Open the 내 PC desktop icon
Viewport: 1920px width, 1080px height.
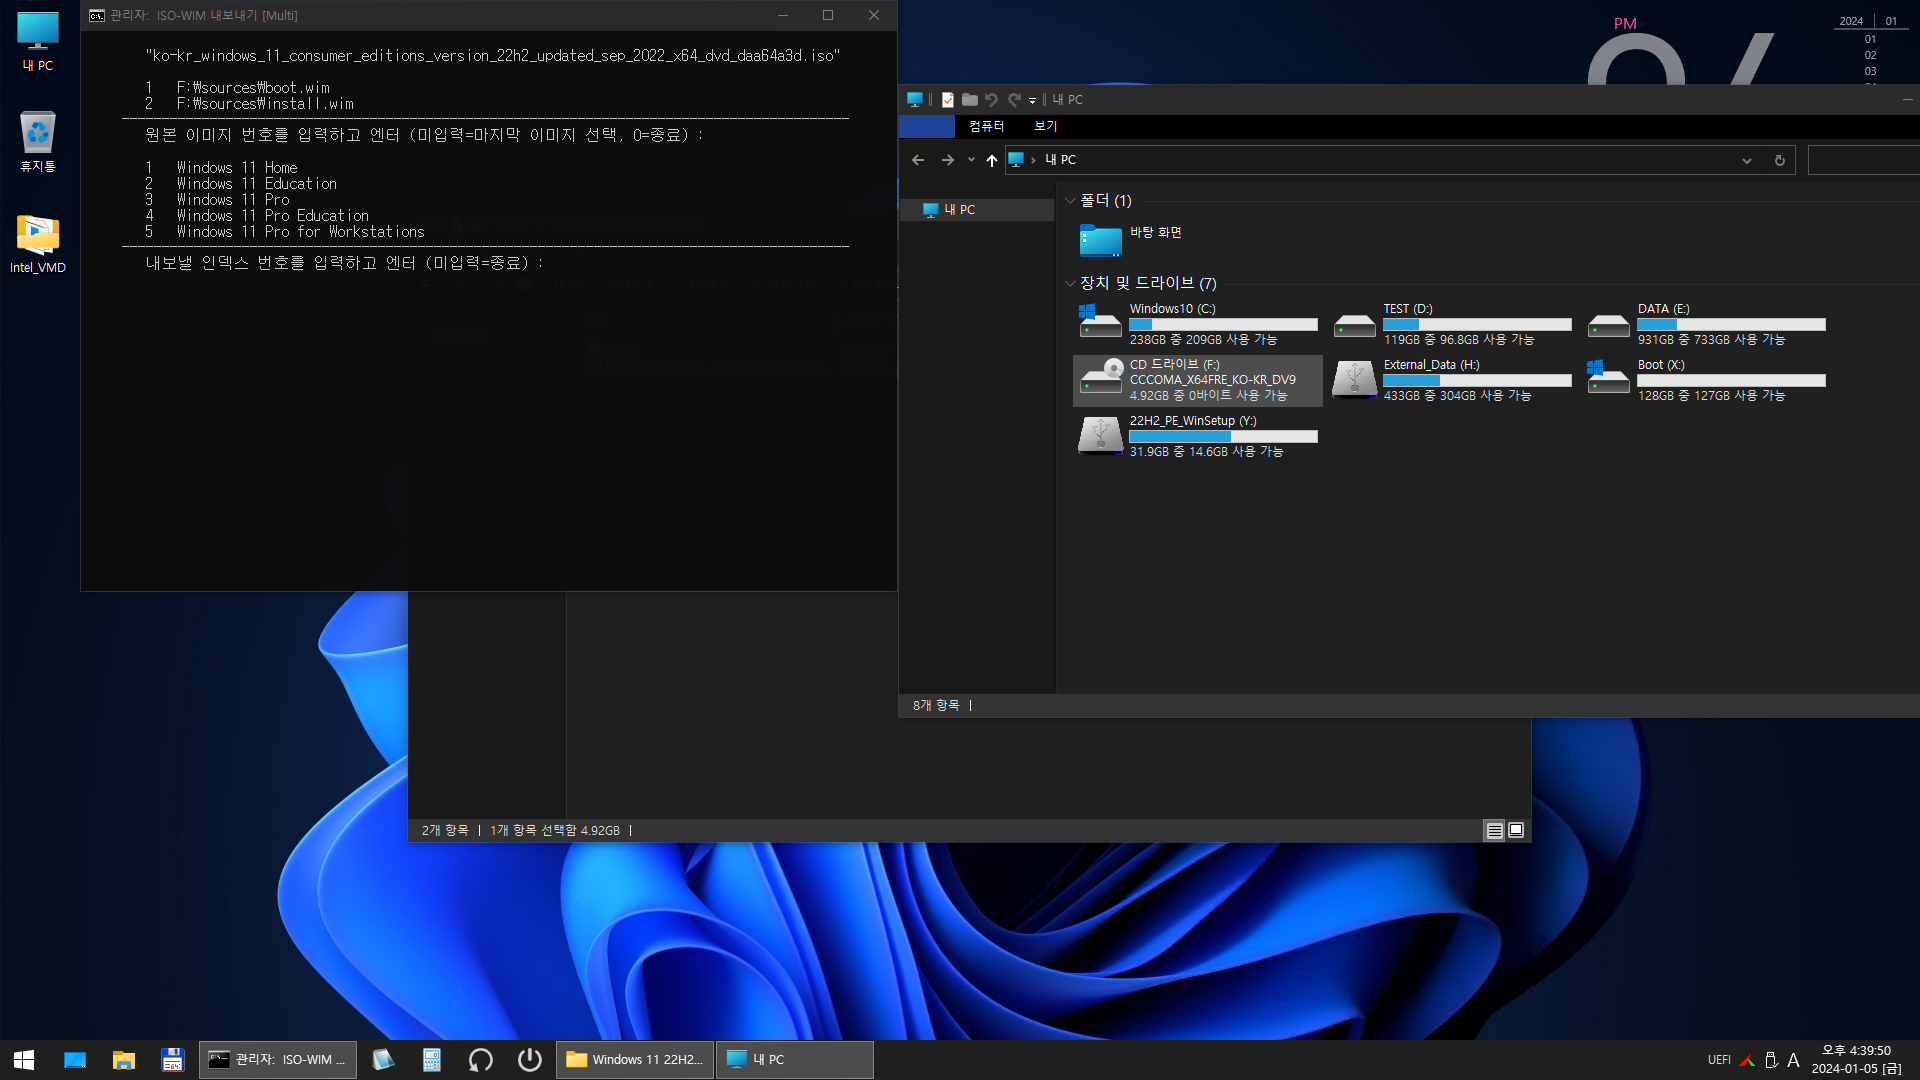tap(38, 41)
